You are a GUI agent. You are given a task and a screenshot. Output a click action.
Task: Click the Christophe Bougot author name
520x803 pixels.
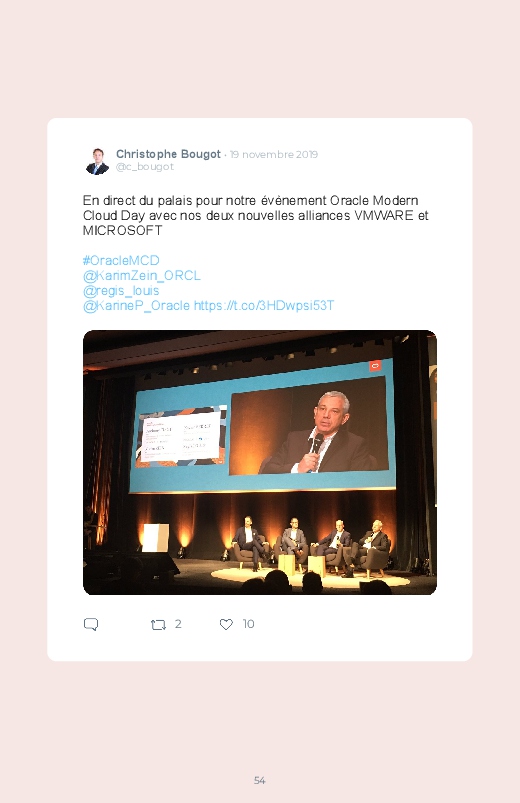[x=168, y=154]
